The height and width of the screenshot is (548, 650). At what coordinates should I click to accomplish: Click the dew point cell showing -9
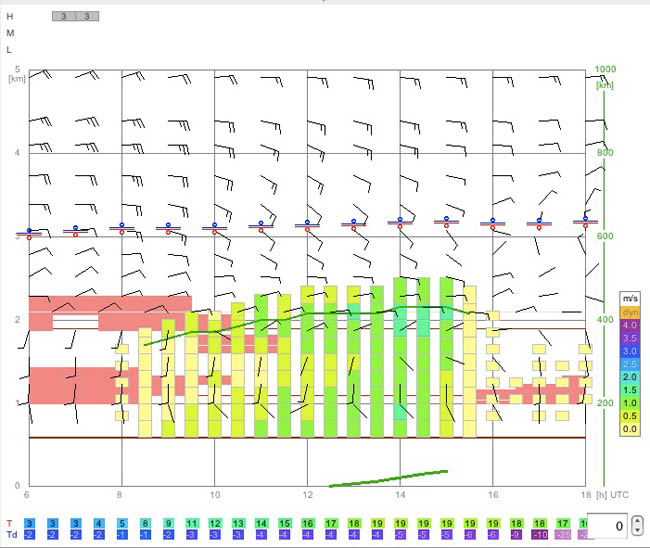coord(517,535)
